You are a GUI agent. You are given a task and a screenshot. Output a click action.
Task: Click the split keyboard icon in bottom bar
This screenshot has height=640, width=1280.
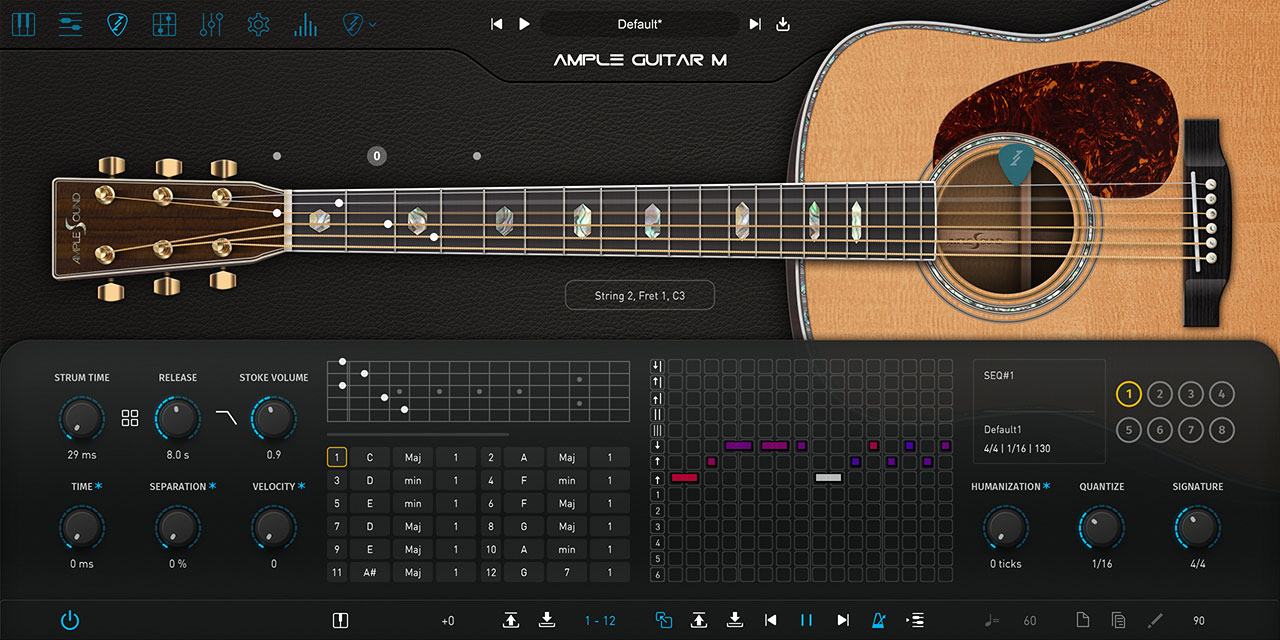340,620
